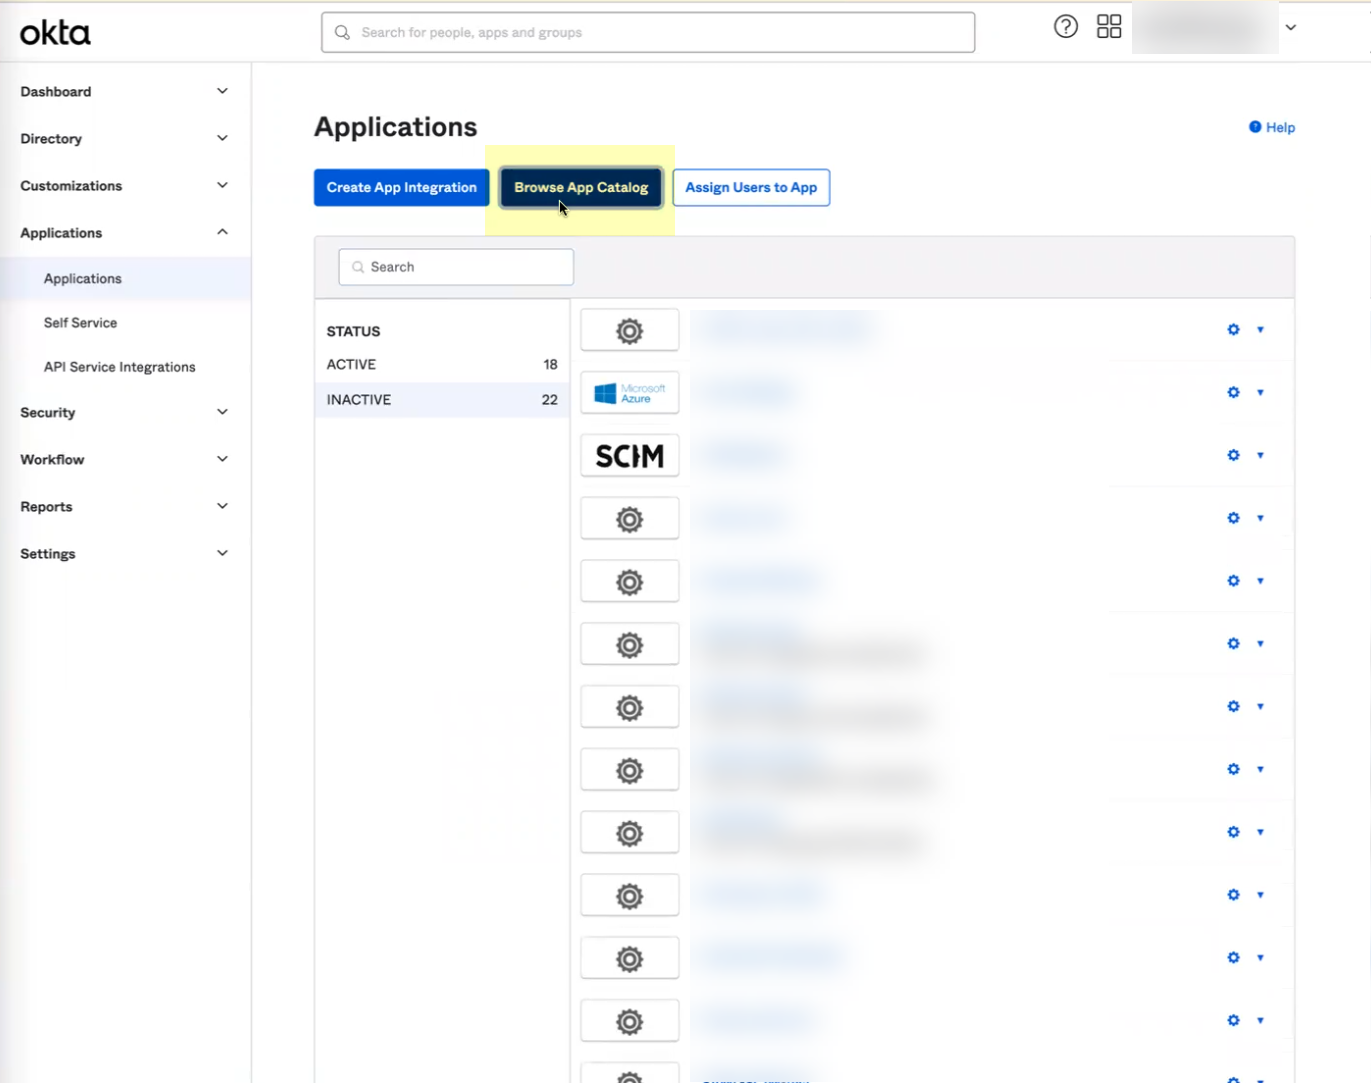Click the first placeholder gear app logo
This screenshot has height=1083, width=1371.
[x=629, y=329]
